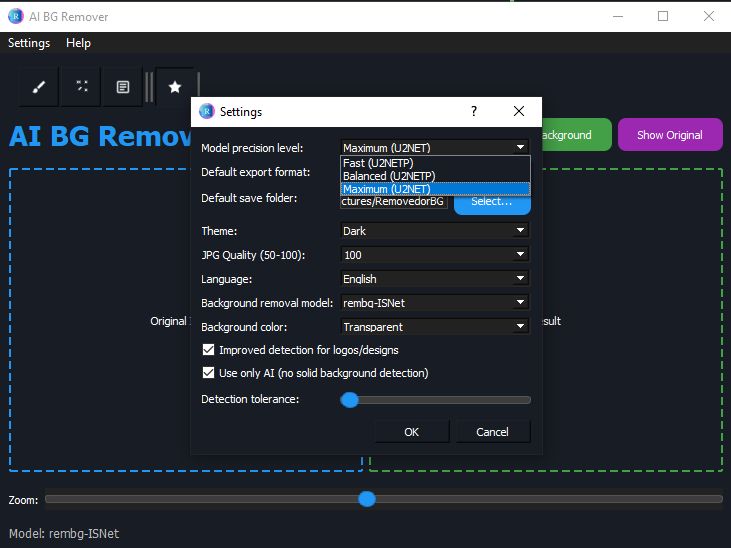The height and width of the screenshot is (548, 731).
Task: Uncheck Use only AI checkbox
Action: [209, 373]
